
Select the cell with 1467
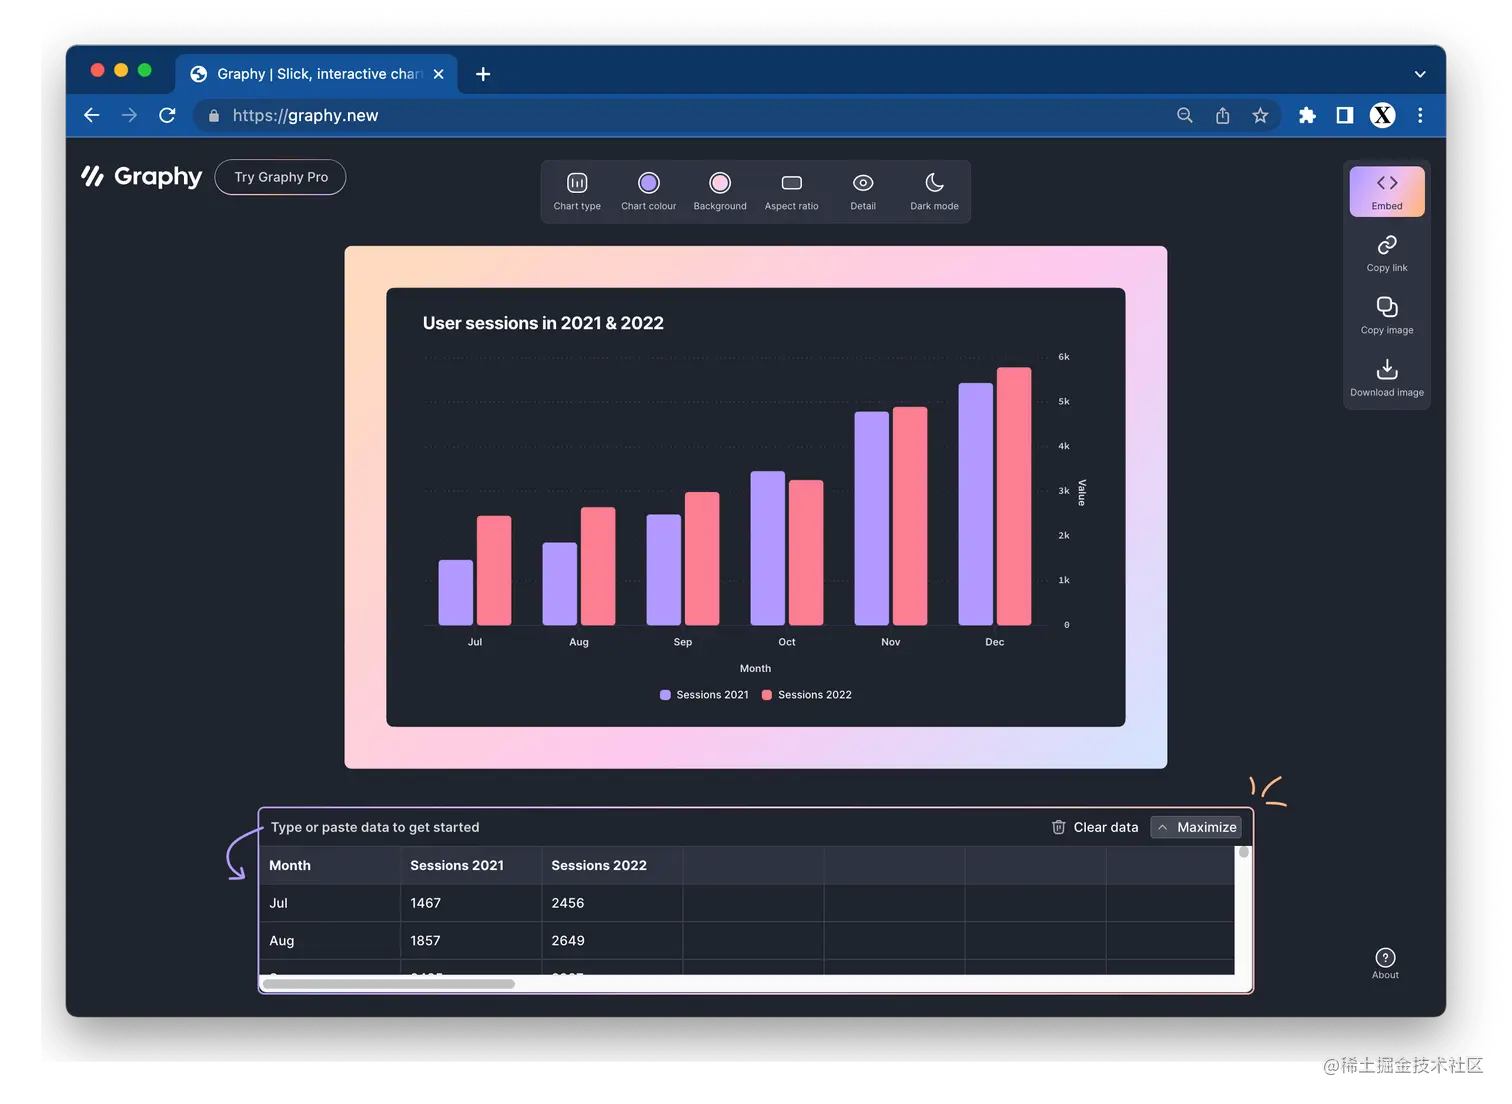471,903
